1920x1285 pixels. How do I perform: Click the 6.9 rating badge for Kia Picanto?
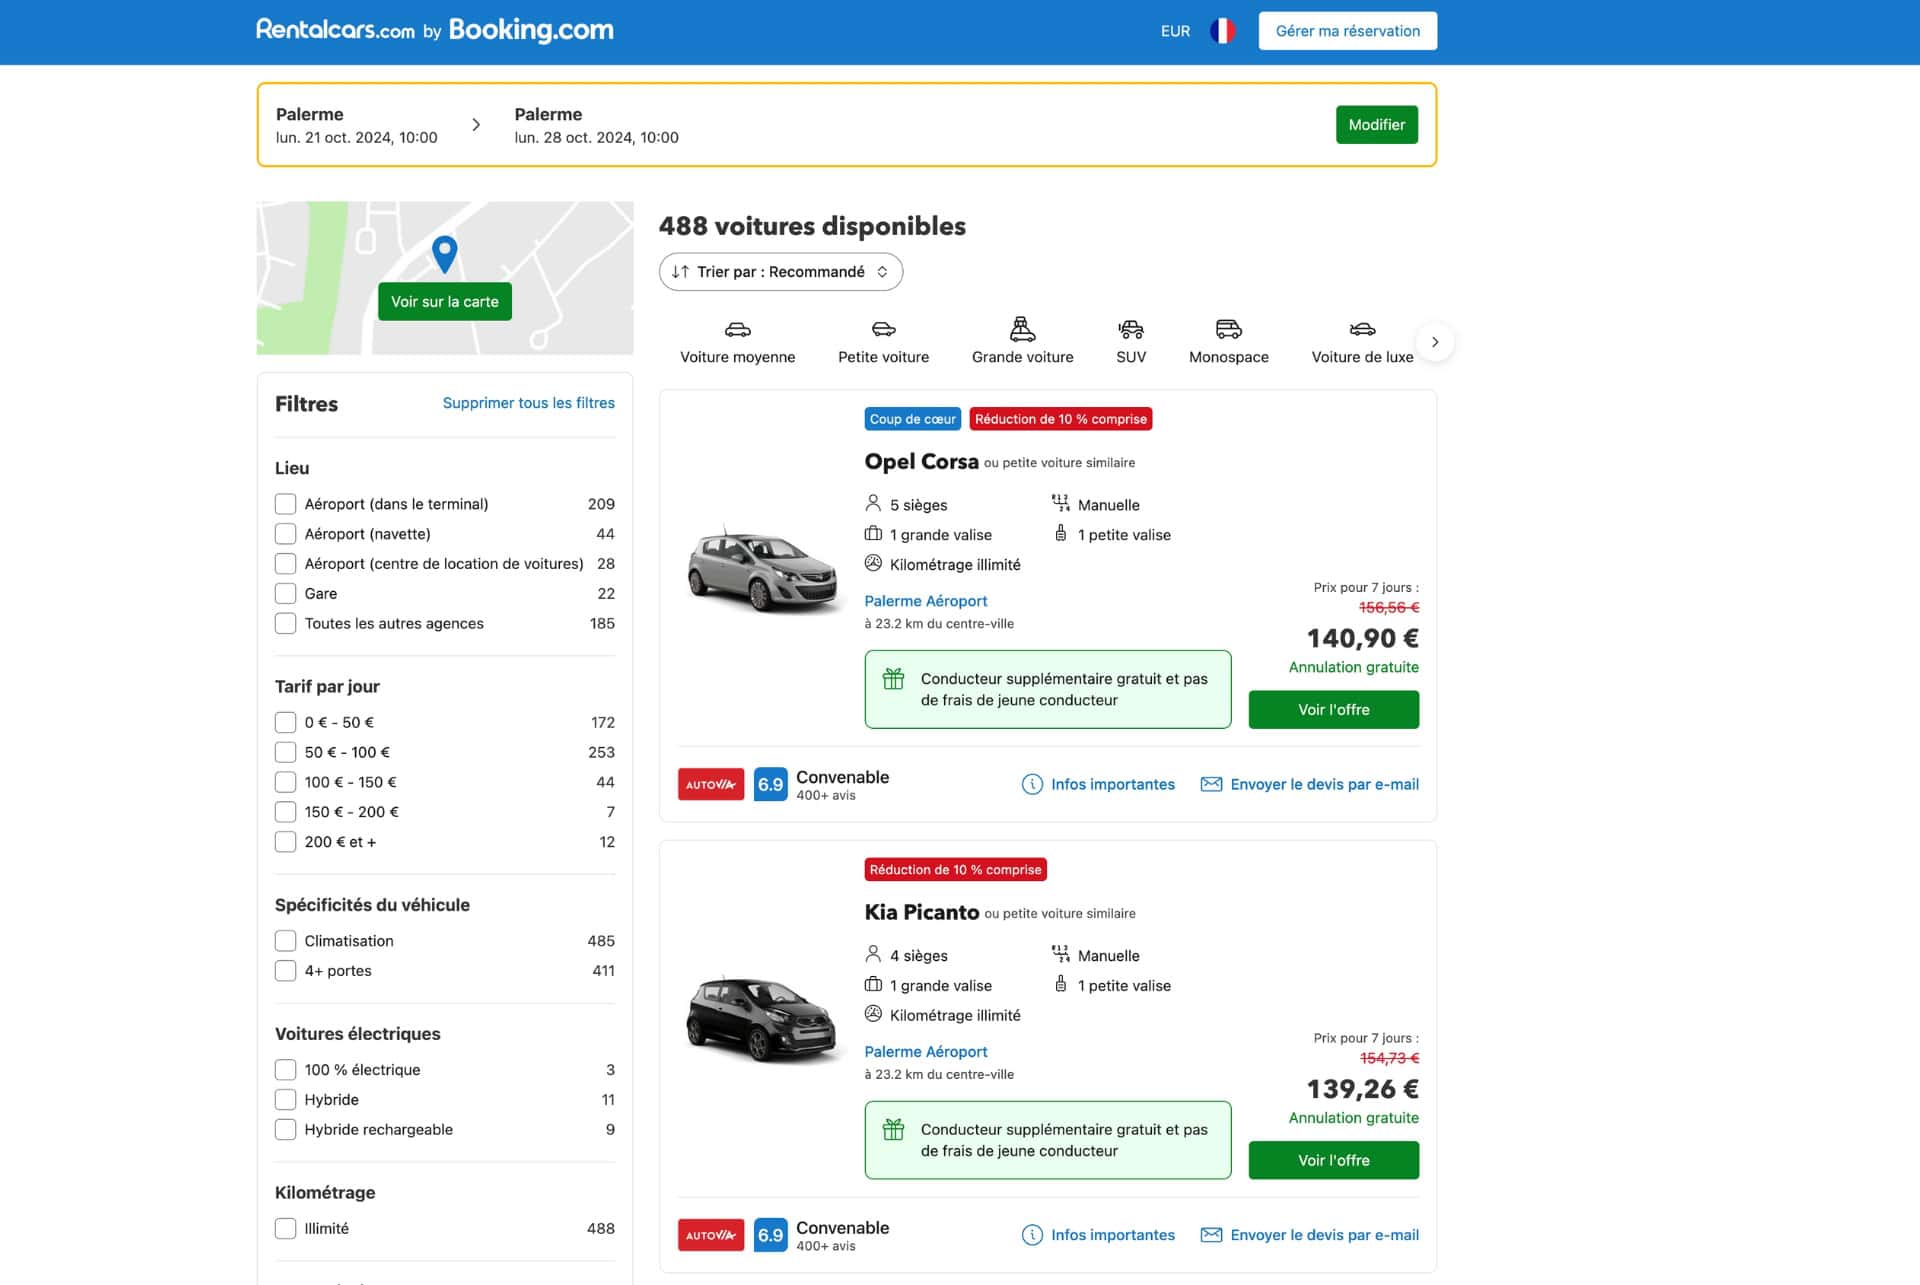(x=770, y=1235)
